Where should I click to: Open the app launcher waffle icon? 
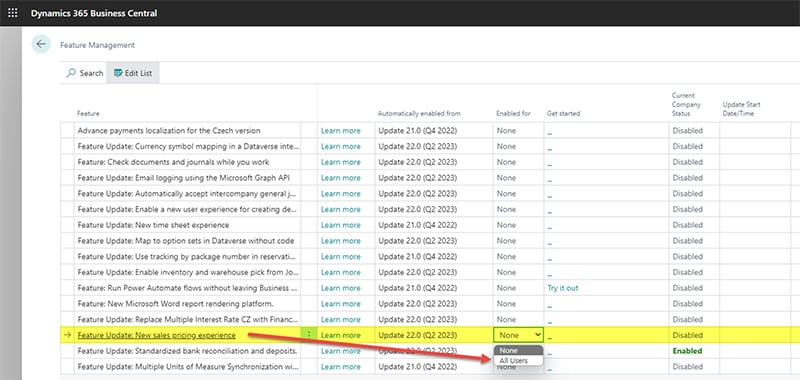[x=13, y=13]
